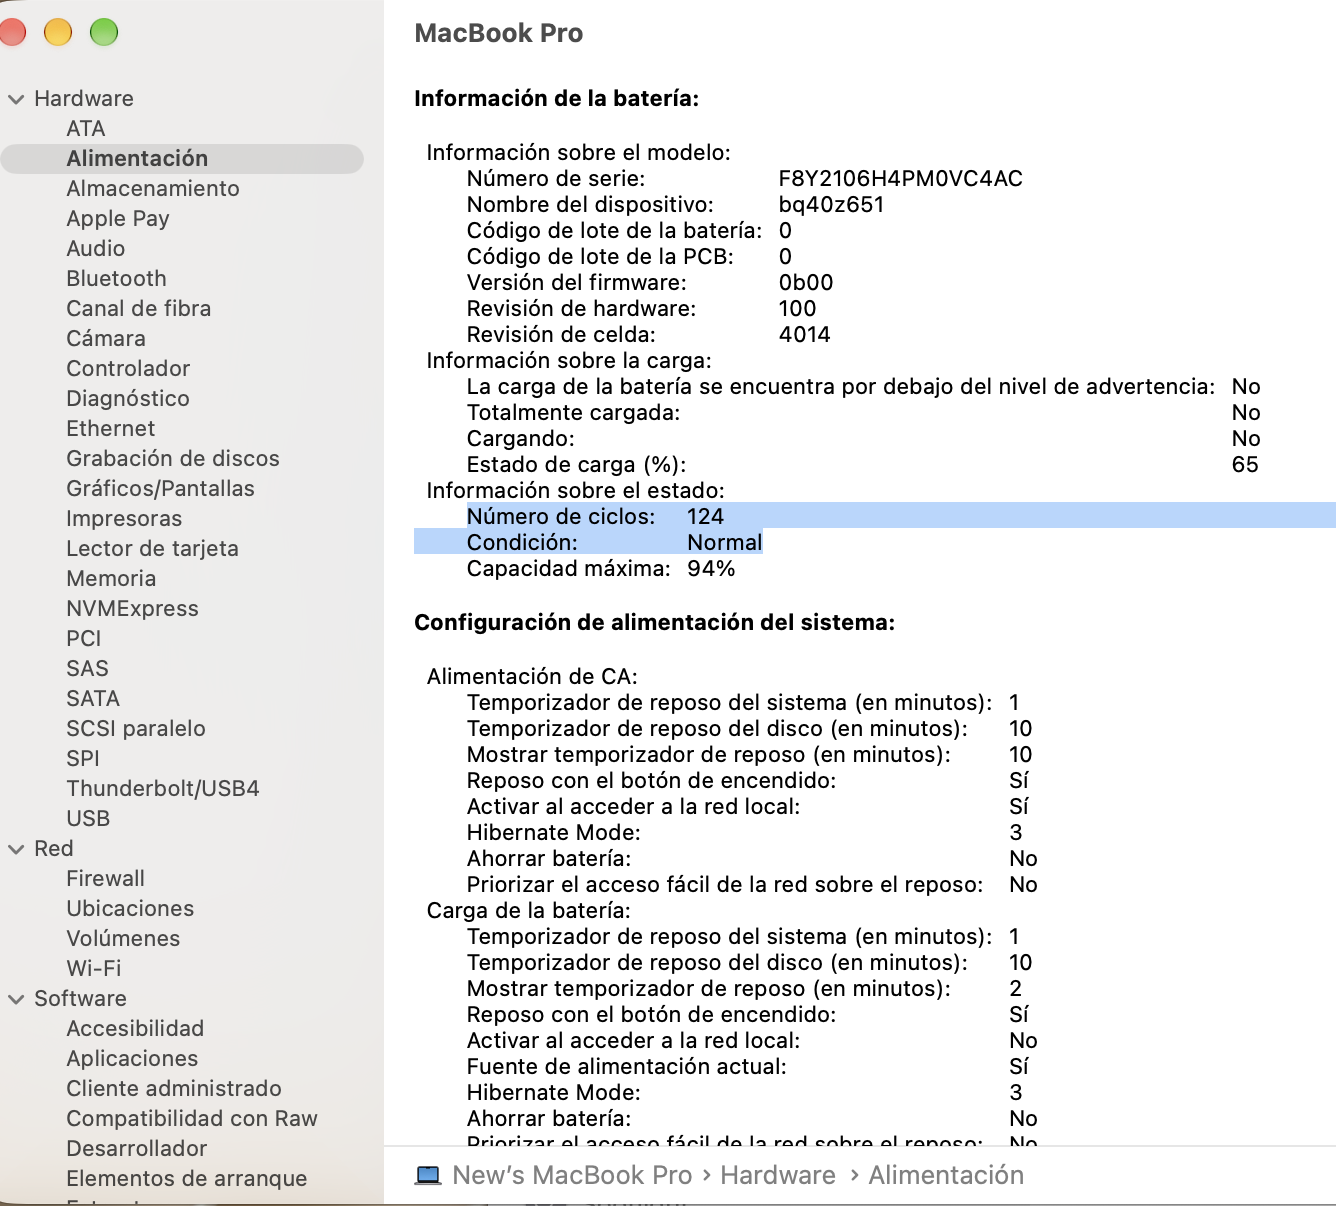Select Bluetooth in the sidebar

[x=116, y=278]
